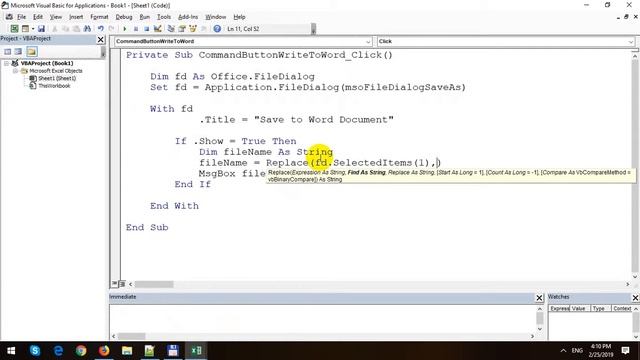Show hidden system tray icons chevron
Viewport: 640px width, 360px height.
(563, 351)
